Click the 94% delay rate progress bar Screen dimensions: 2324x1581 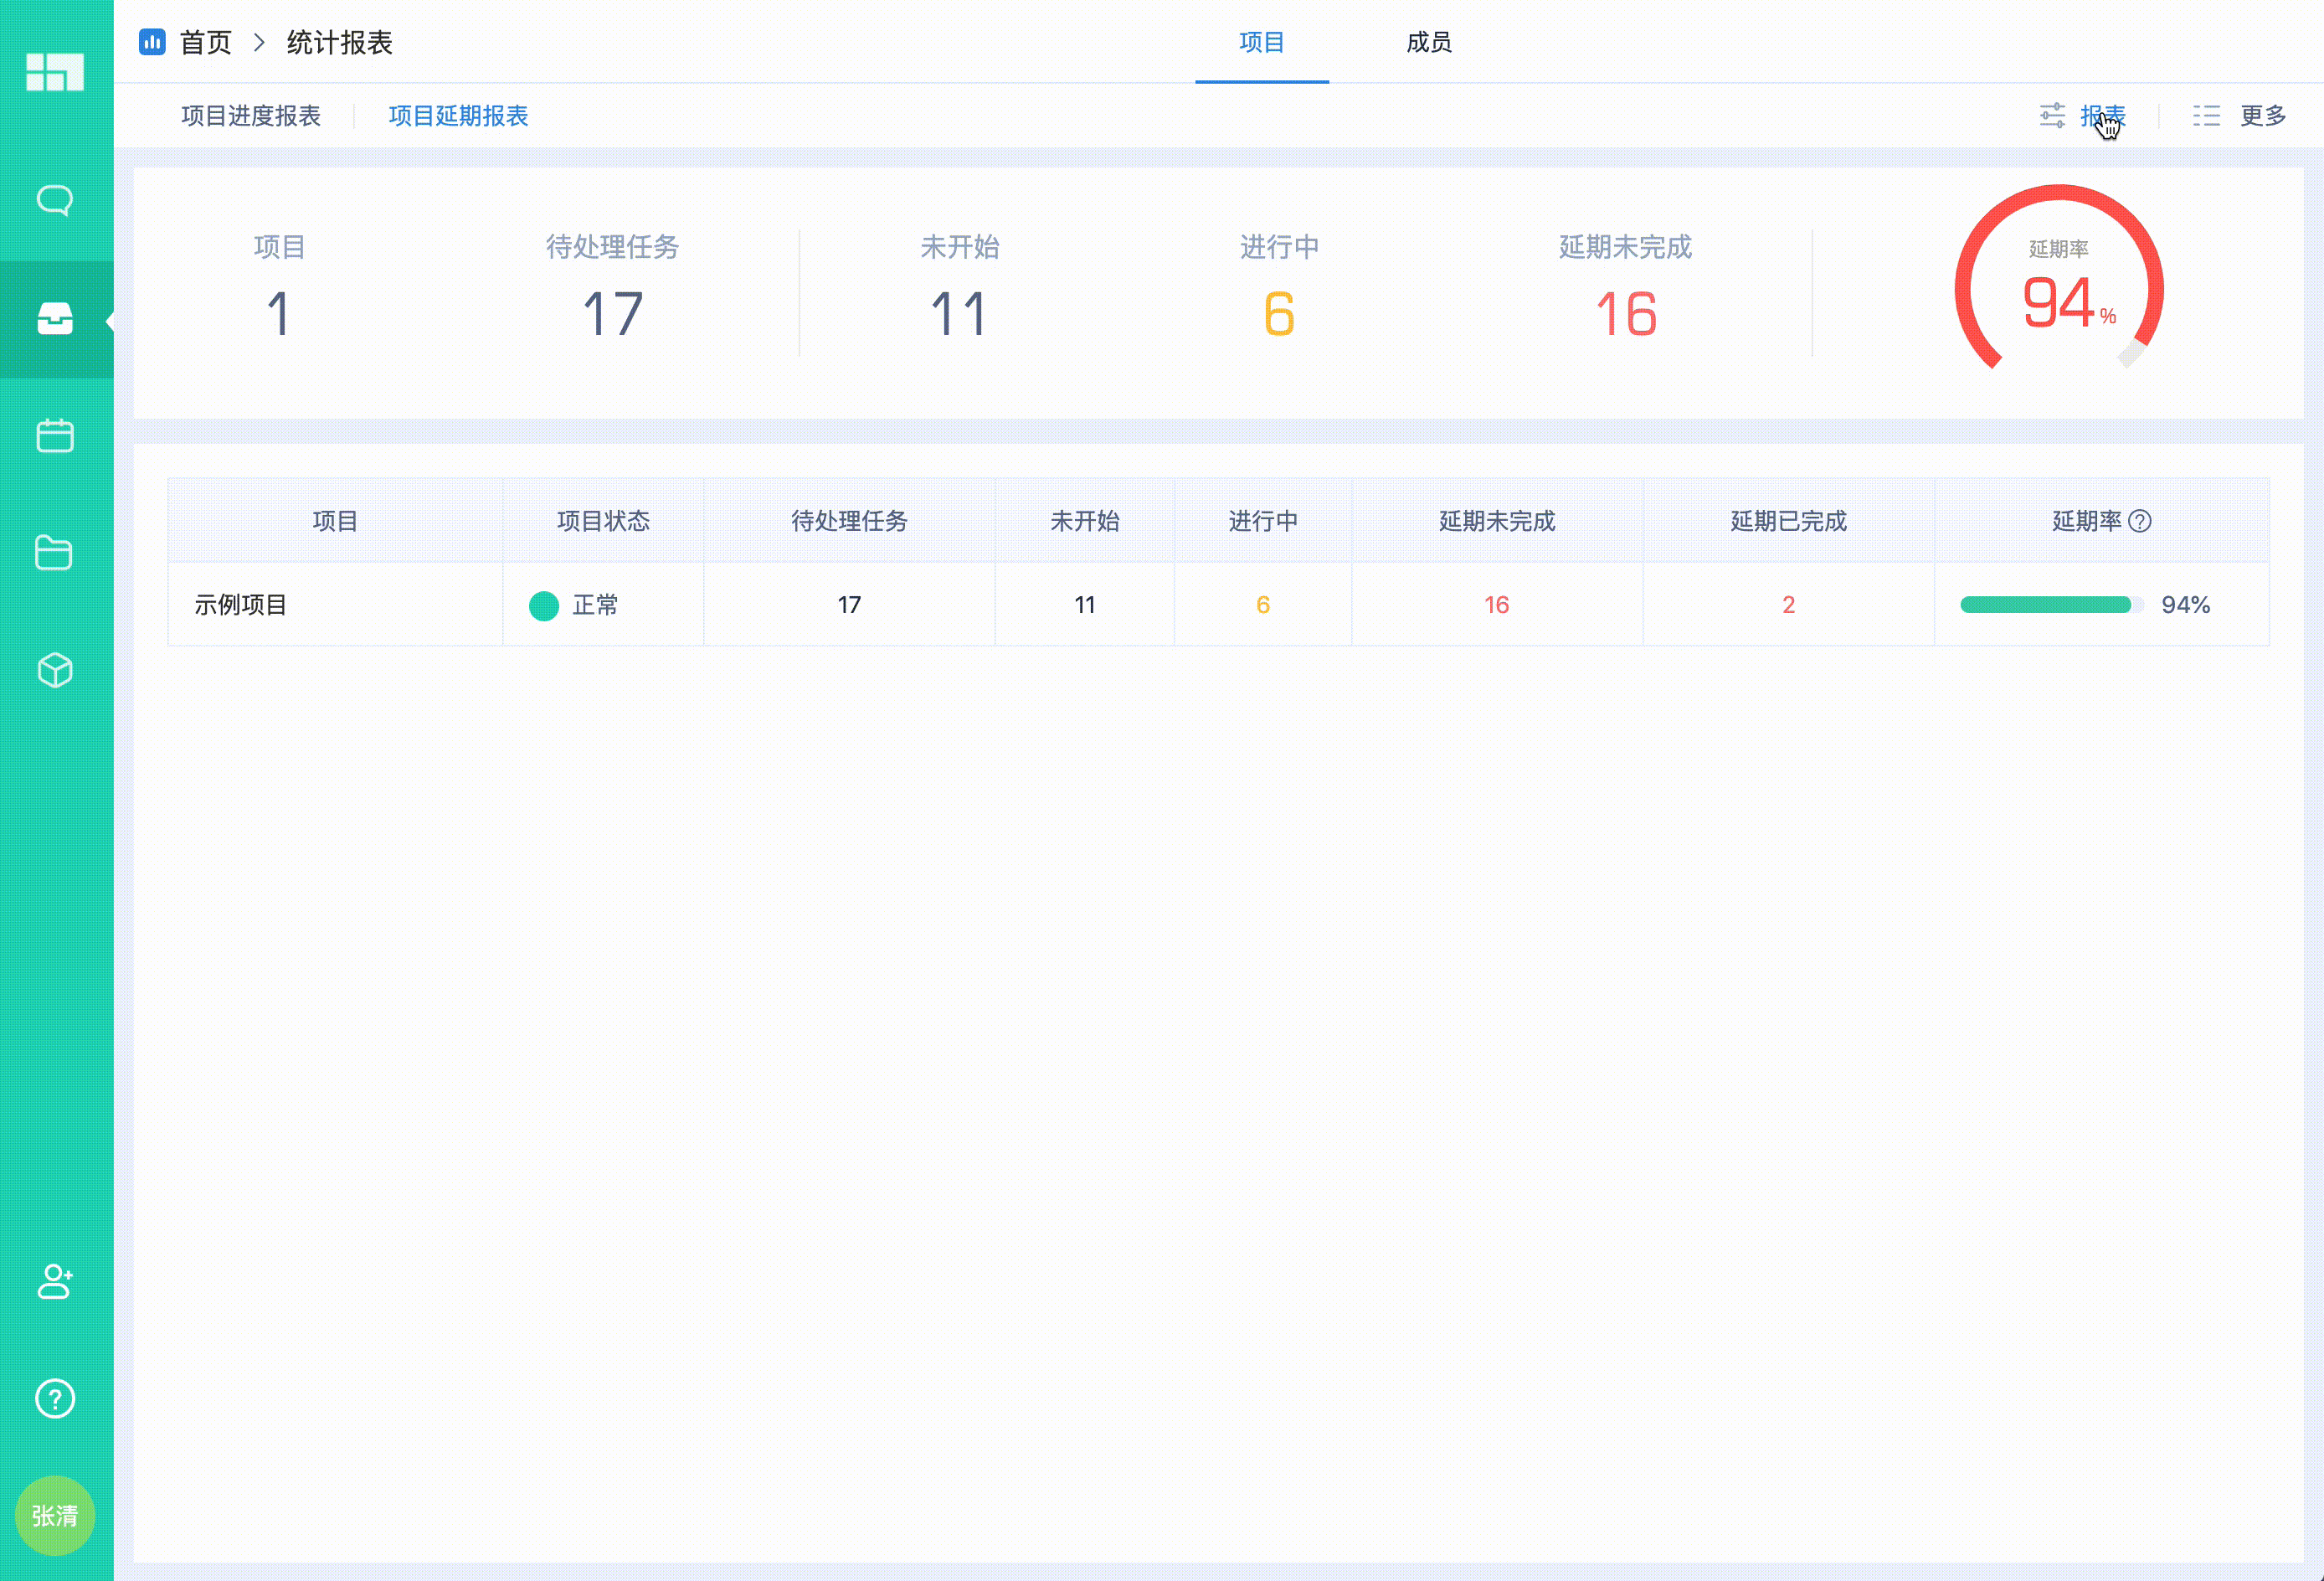[2050, 605]
